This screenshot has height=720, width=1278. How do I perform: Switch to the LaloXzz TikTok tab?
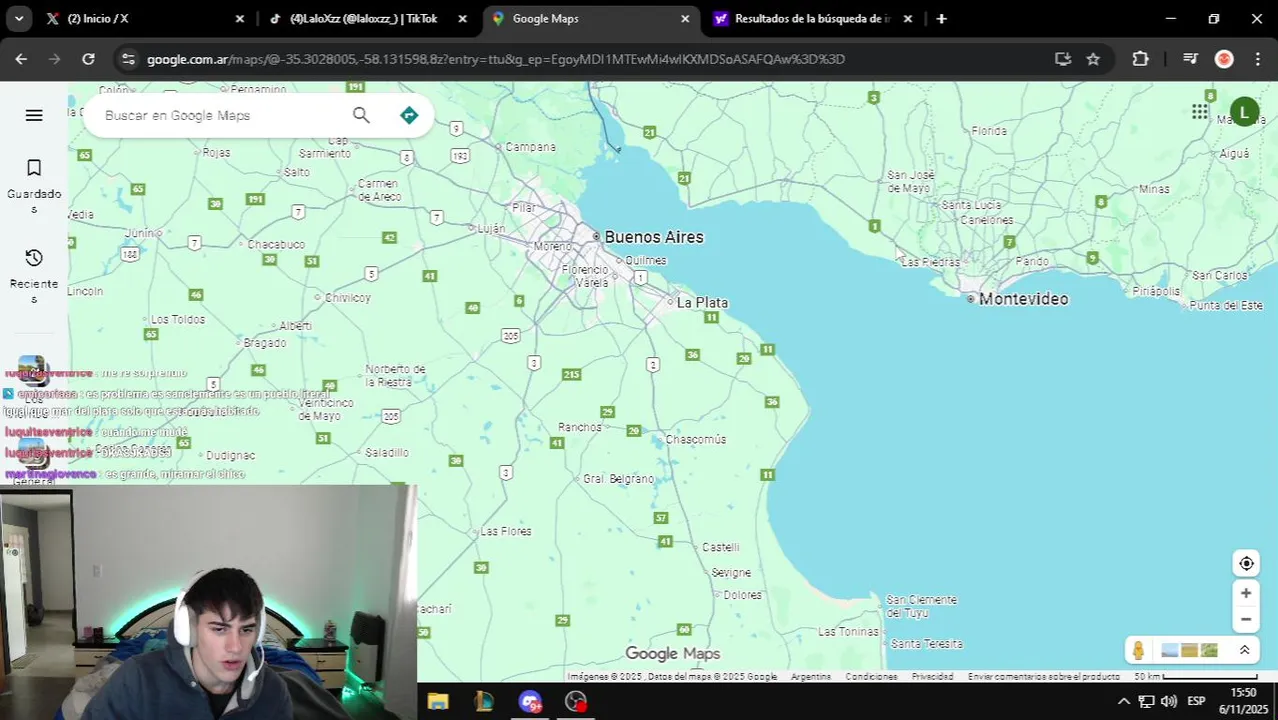click(x=365, y=18)
